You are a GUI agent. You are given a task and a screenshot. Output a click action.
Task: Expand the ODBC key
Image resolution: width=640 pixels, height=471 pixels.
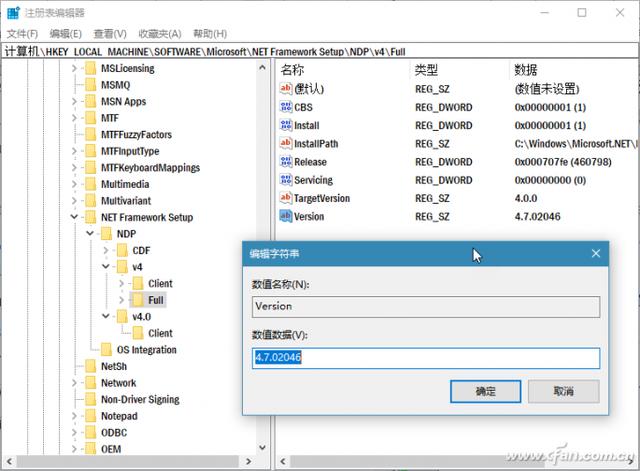click(x=74, y=433)
